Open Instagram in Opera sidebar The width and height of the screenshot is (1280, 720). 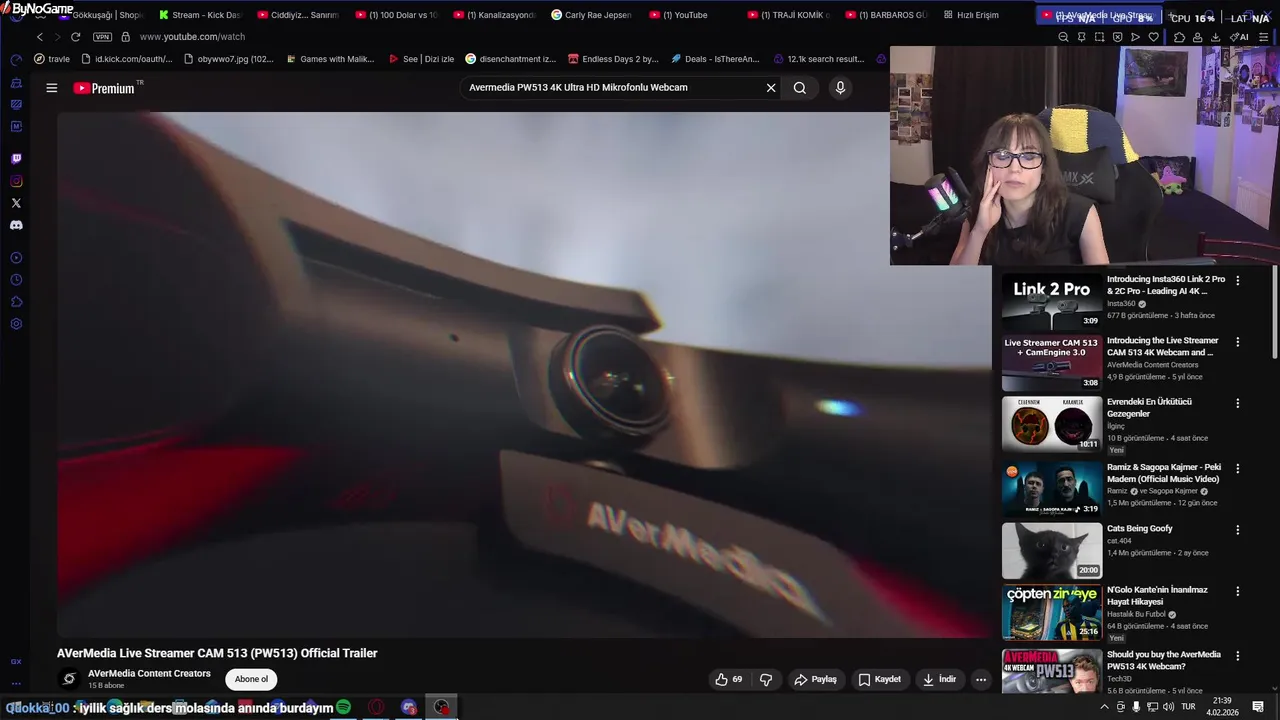[x=16, y=181]
